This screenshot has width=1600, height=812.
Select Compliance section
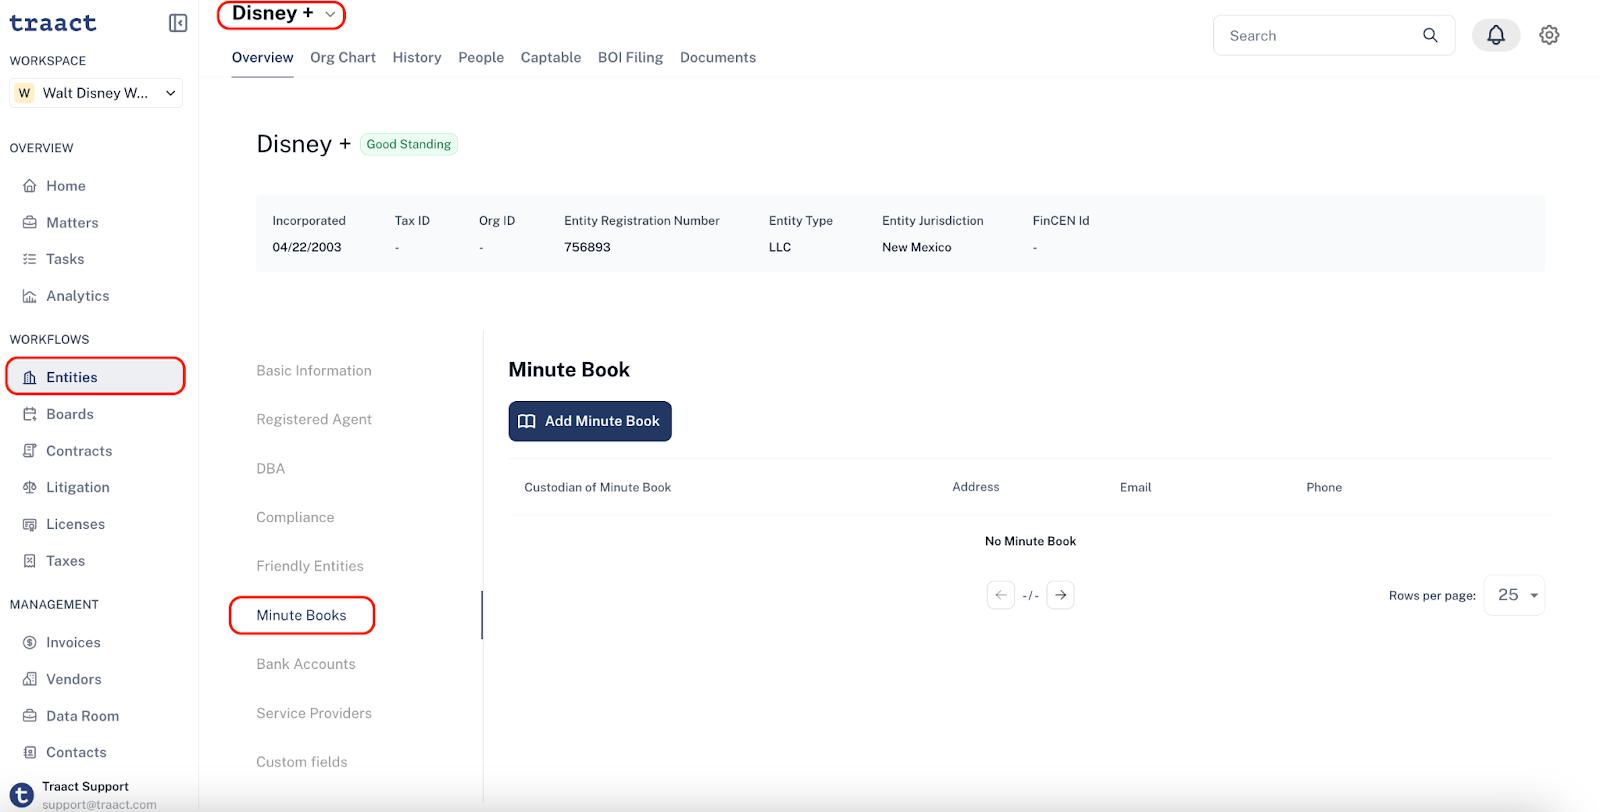point(295,518)
